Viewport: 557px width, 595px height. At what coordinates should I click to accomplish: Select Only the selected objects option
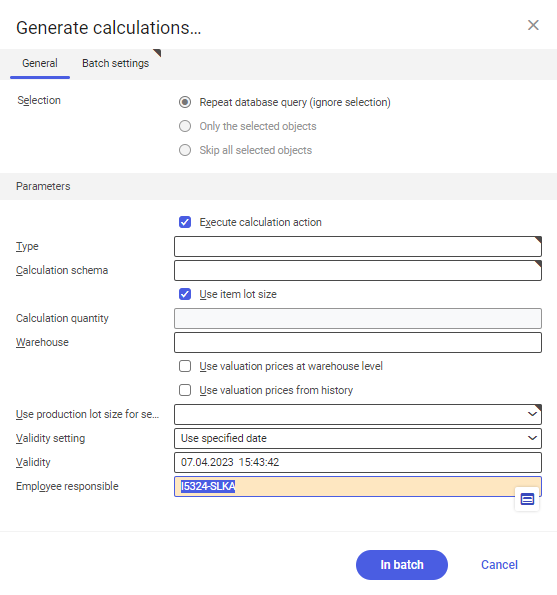[185, 126]
